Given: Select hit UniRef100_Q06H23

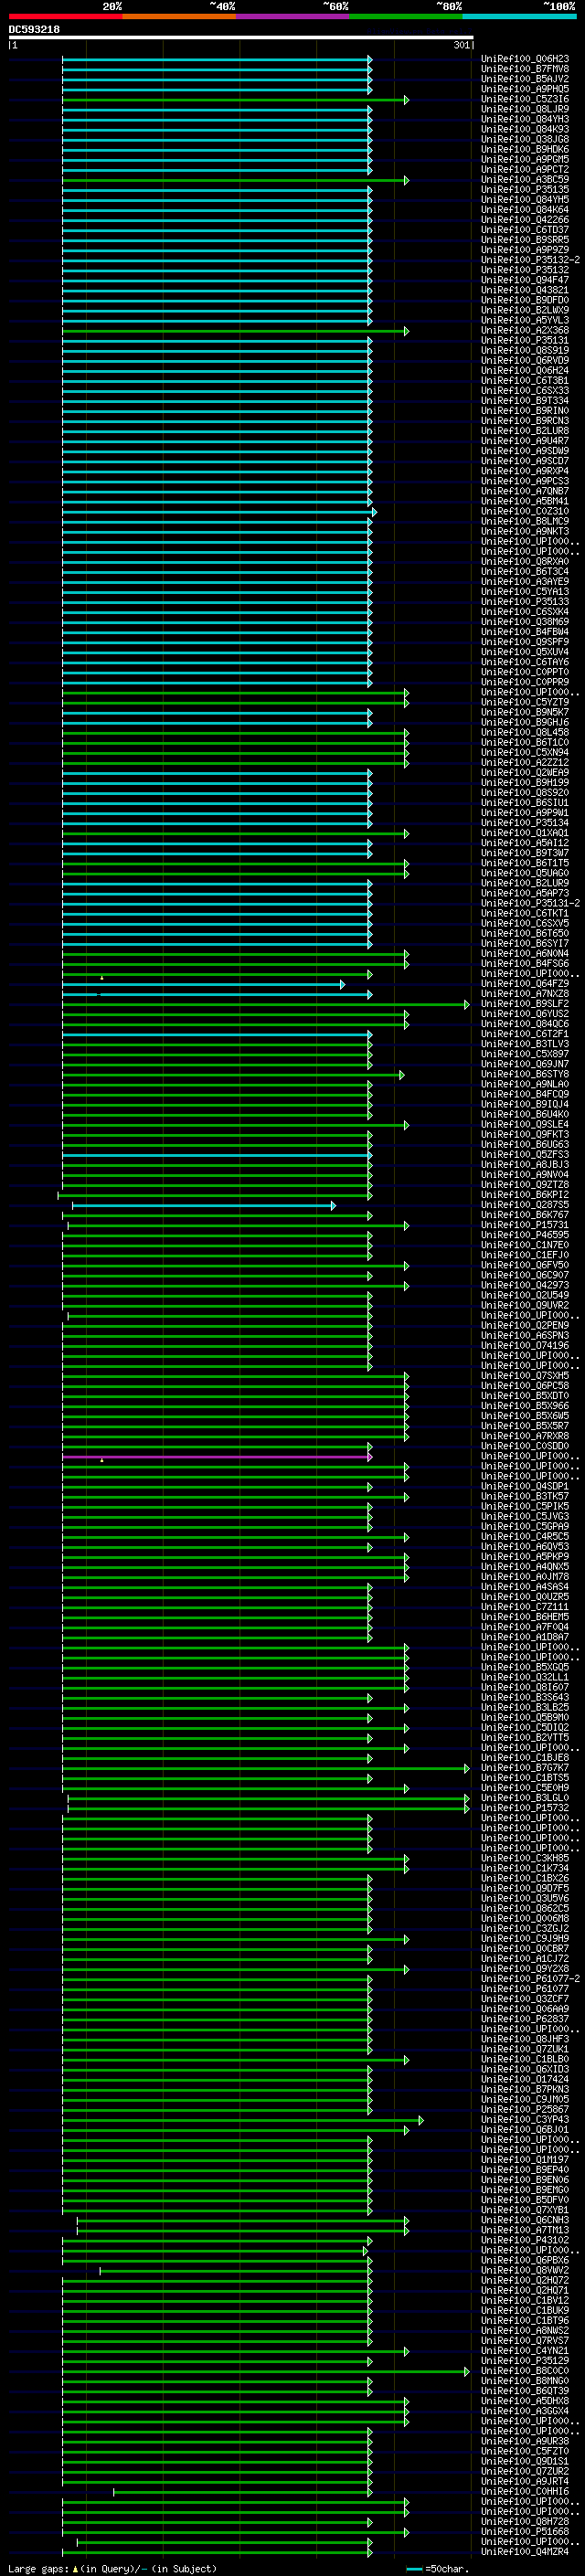Looking at the screenshot, I should [525, 59].
